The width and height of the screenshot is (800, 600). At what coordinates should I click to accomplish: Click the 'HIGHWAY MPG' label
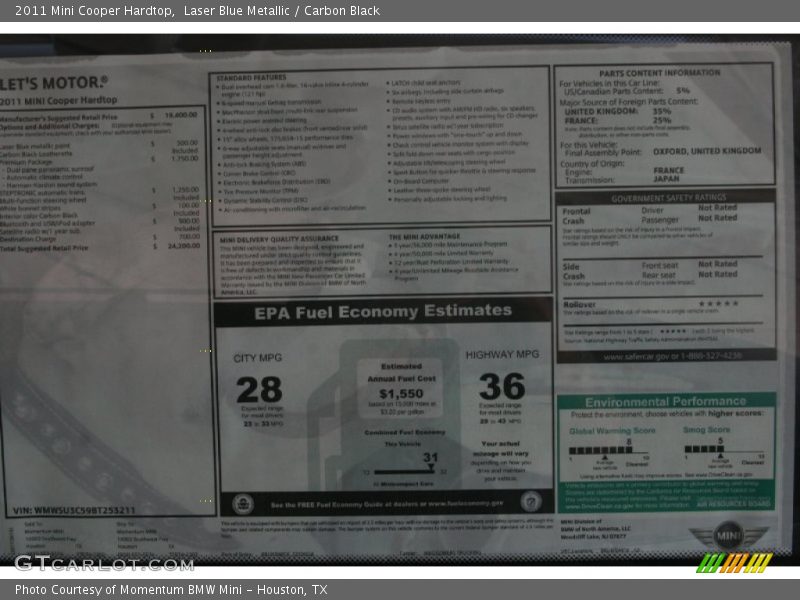point(503,355)
